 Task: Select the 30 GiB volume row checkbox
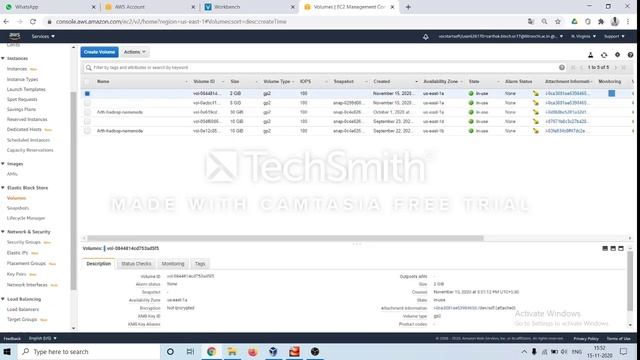[x=87, y=112]
